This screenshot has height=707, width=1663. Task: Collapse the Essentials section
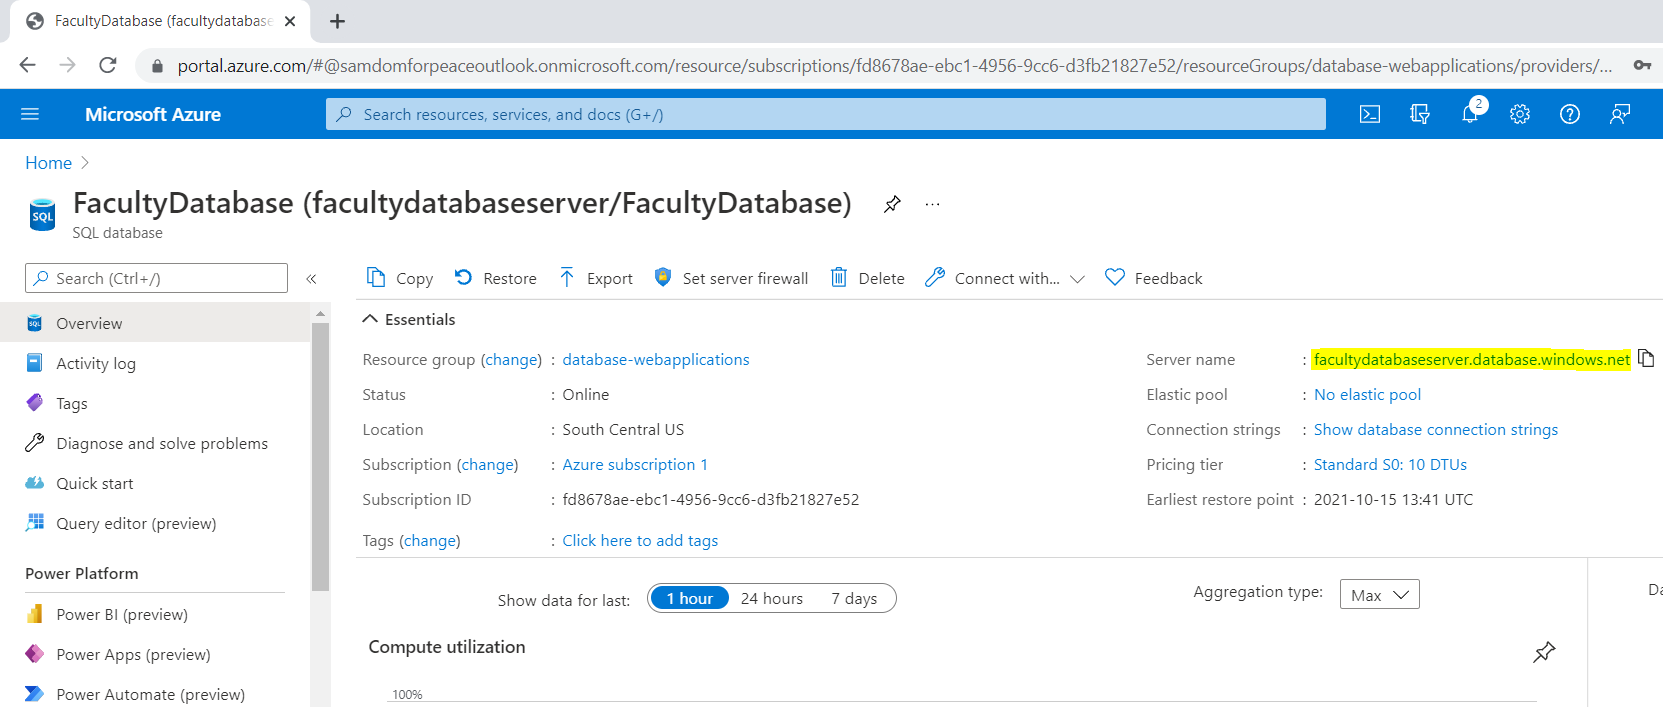tap(408, 319)
